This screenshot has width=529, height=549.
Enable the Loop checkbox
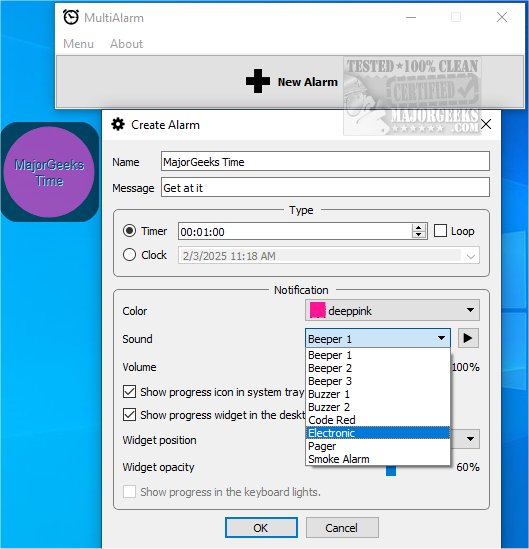440,231
